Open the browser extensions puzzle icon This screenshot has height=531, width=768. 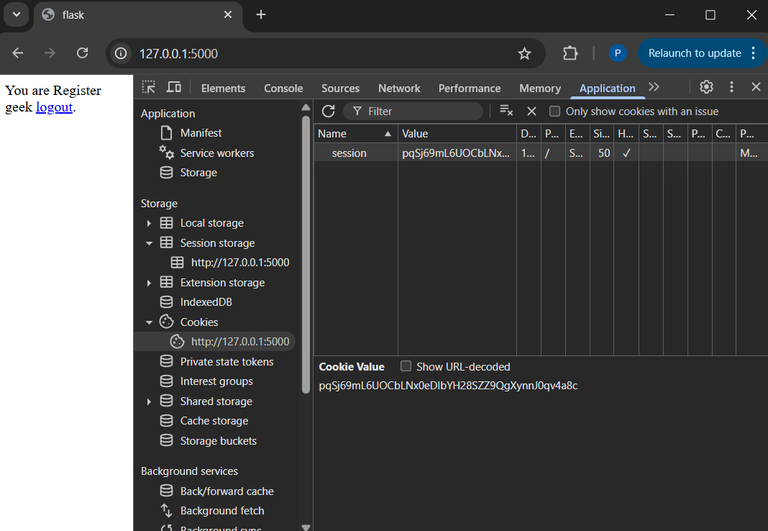pos(570,53)
